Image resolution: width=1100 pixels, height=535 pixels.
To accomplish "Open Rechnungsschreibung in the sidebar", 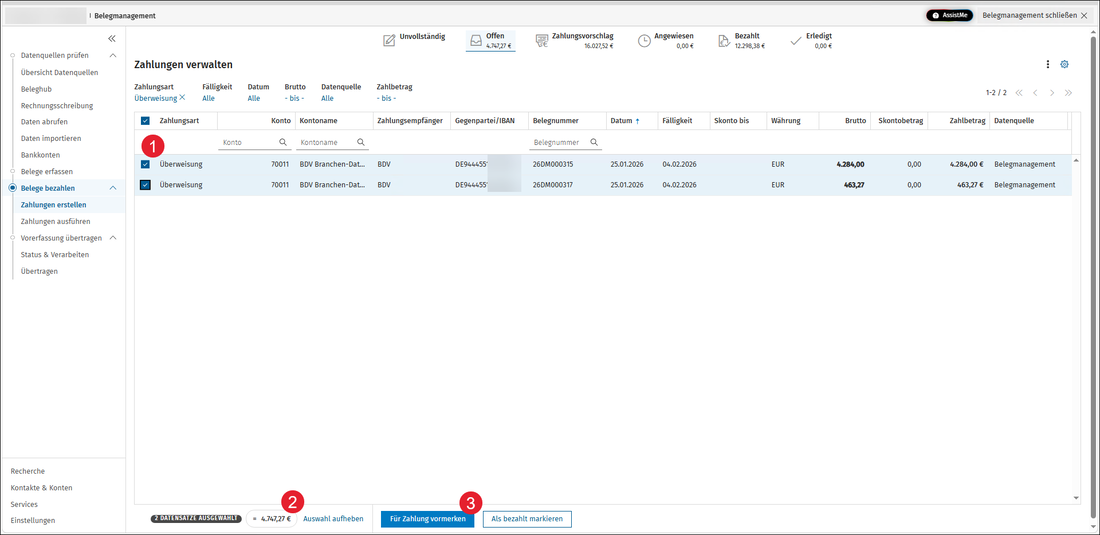I will pos(57,106).
